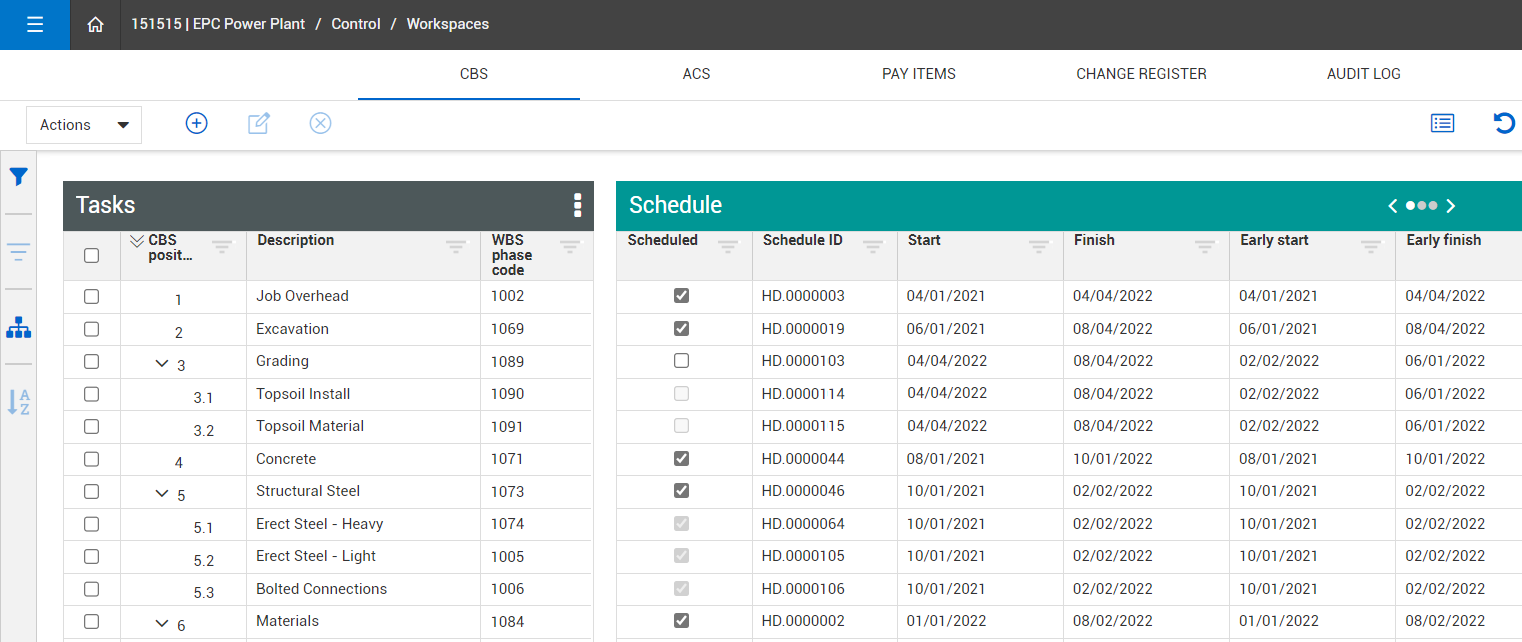Collapse the Grading row 3 expander
The image size is (1522, 642).
[162, 363]
